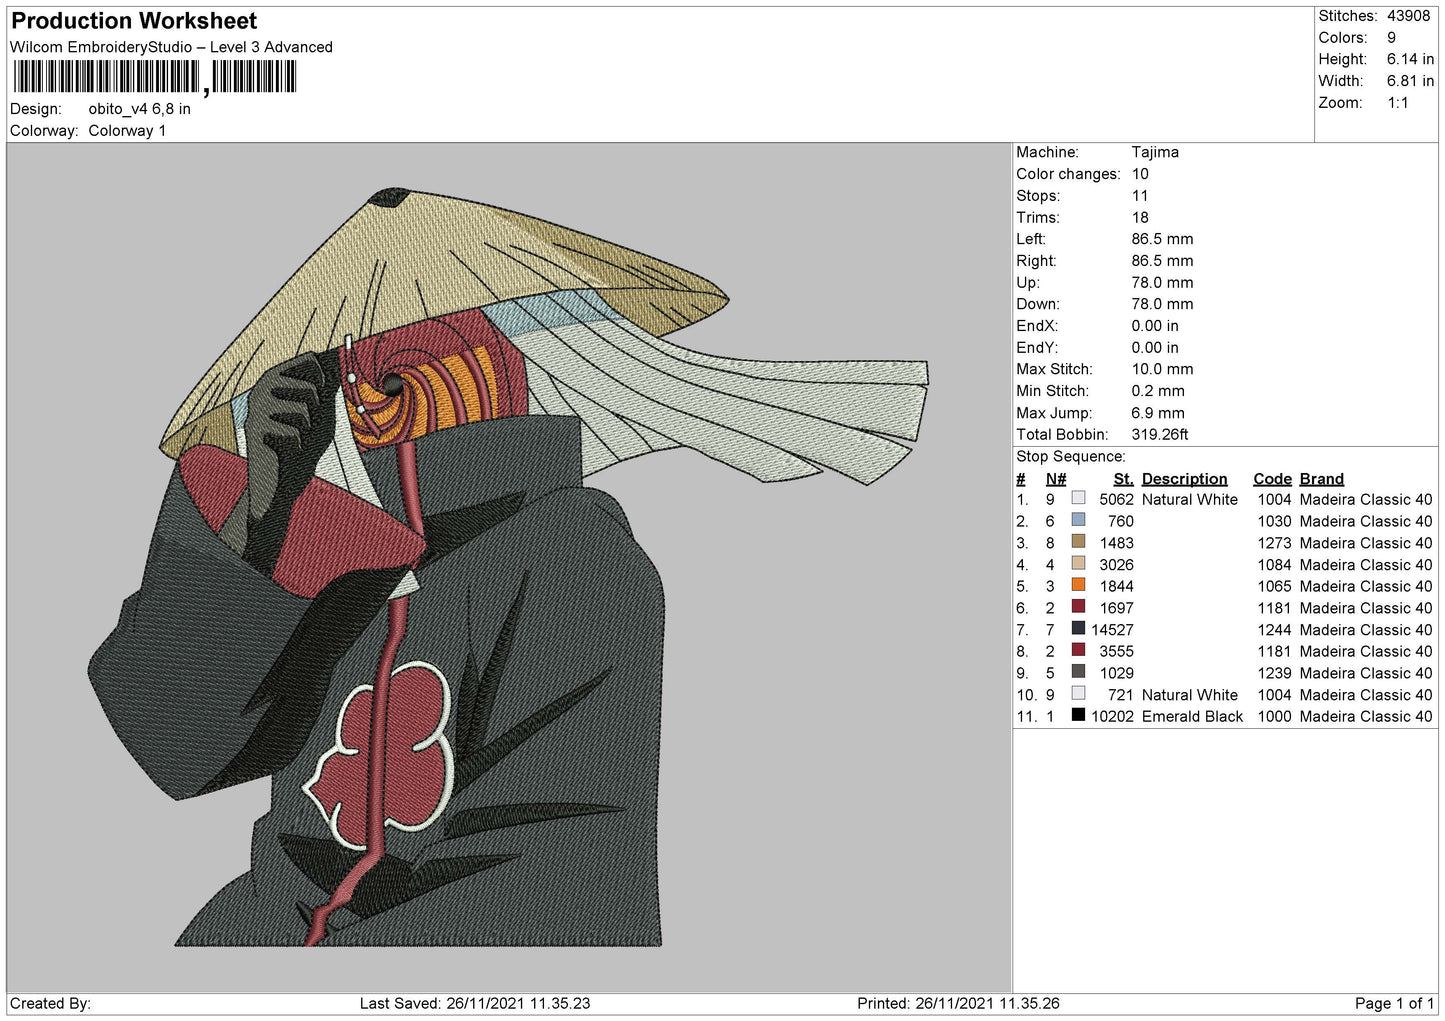Select stitch count '3026' in stop 4
Viewport: 1445px width, 1021px height.
pyautogui.click(x=1116, y=565)
